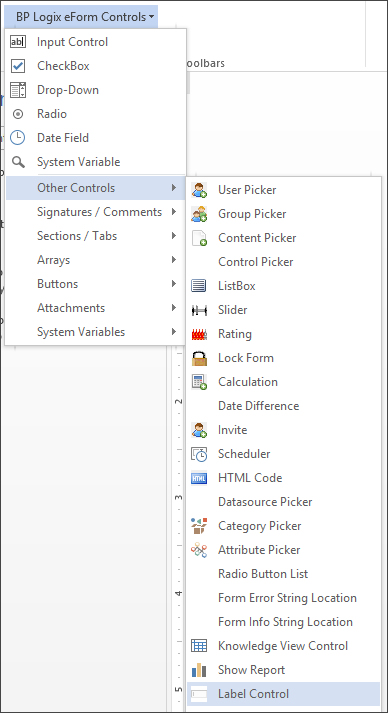The width and height of the screenshot is (388, 713).
Task: Click the Label Control text label
Action: (x=253, y=694)
